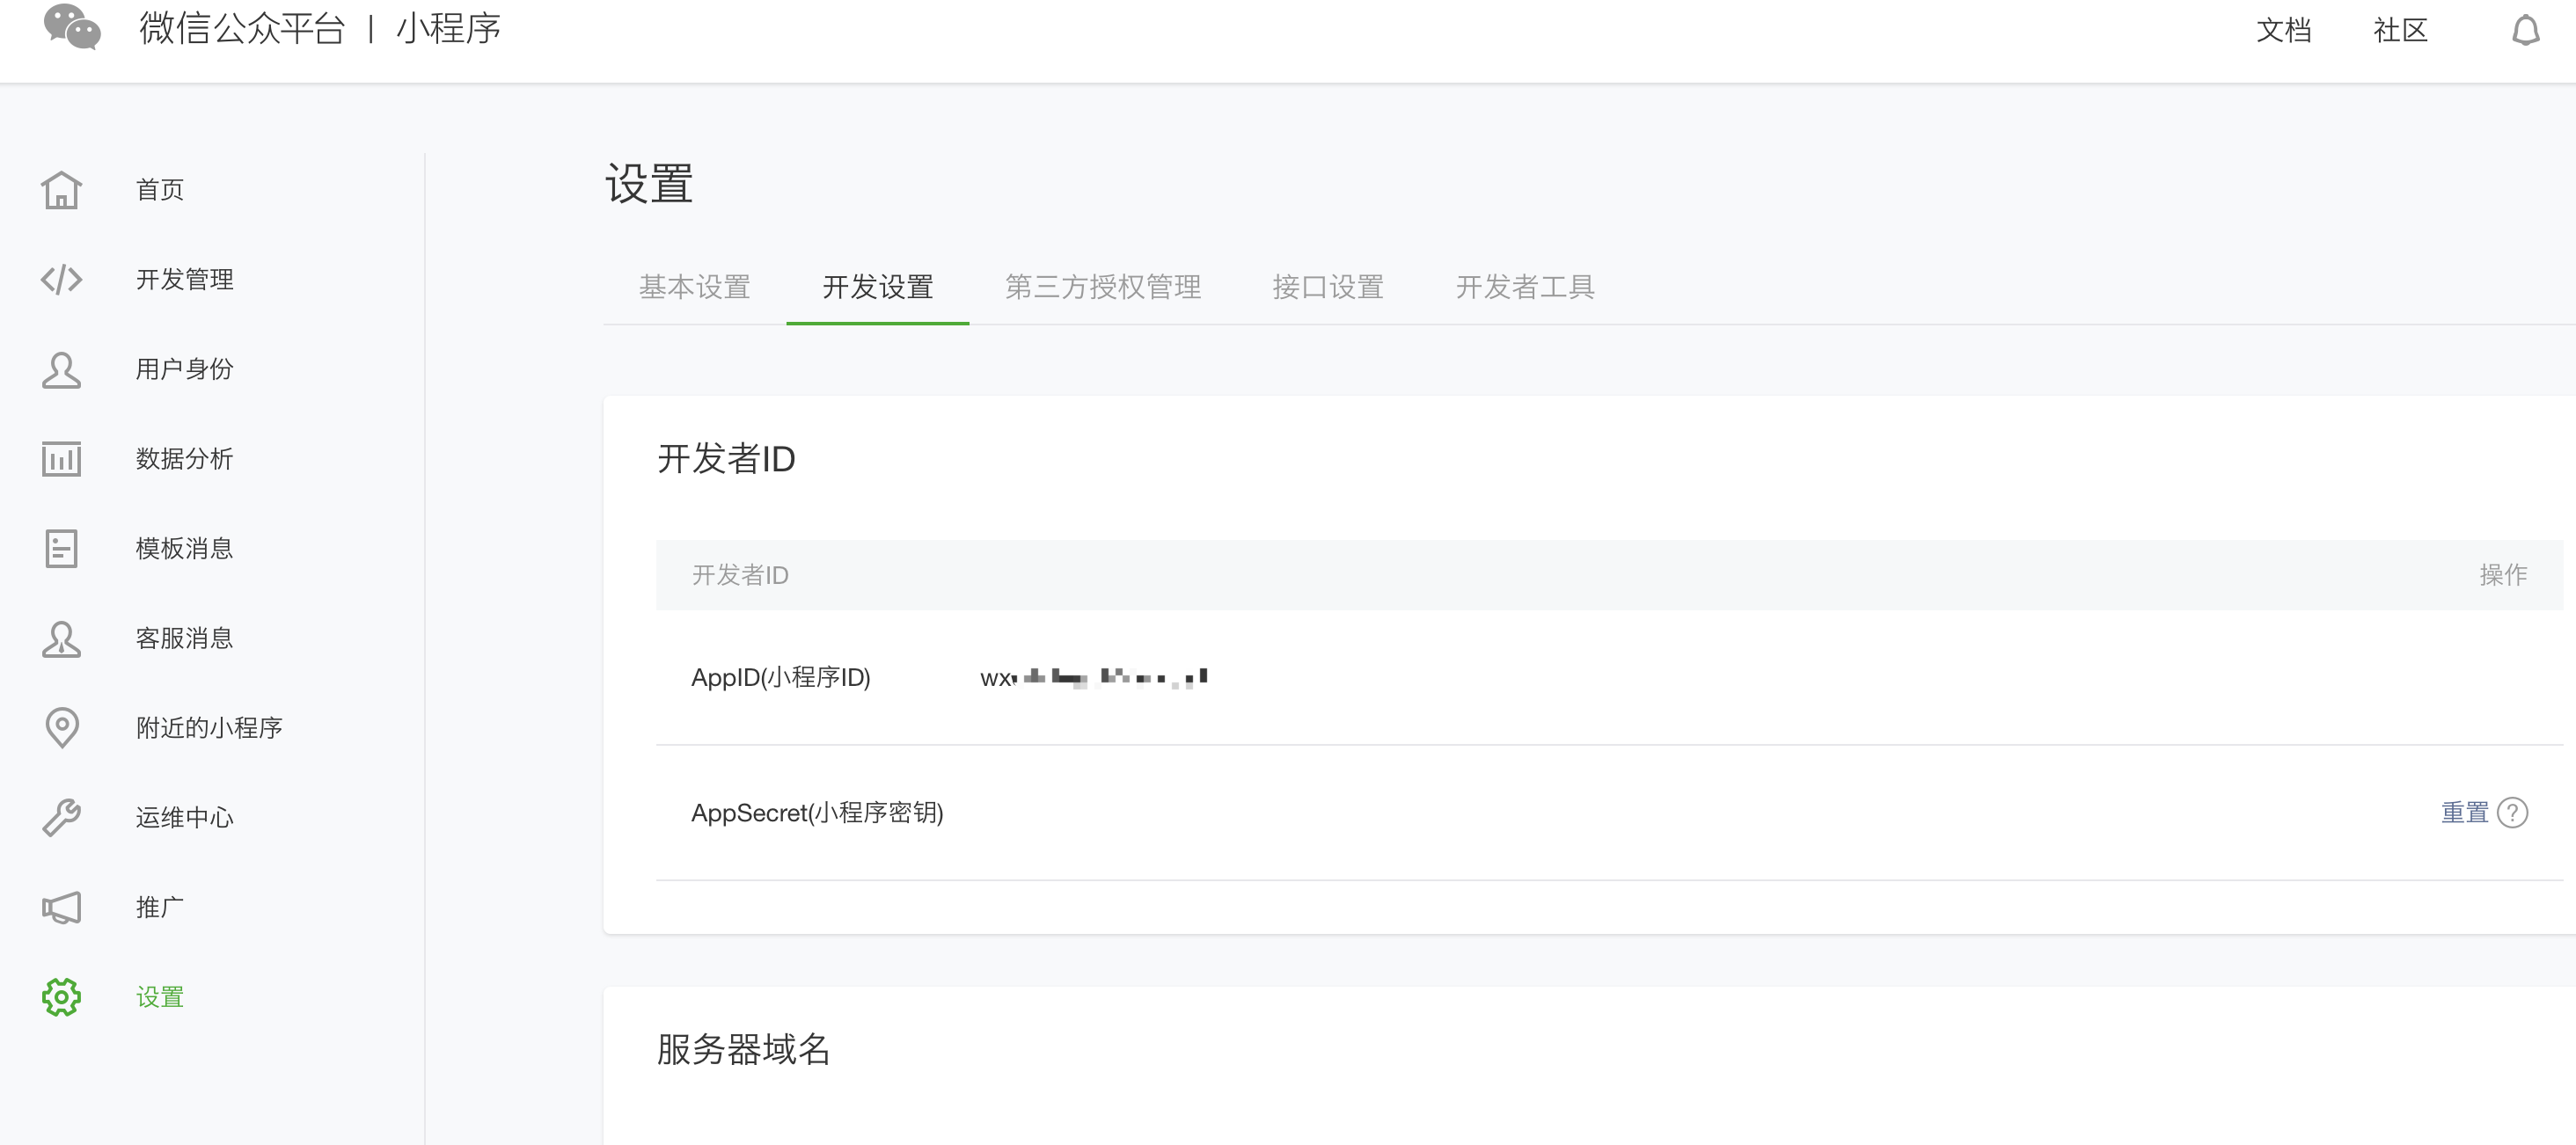Switch to the 基本设置 tab

(694, 287)
